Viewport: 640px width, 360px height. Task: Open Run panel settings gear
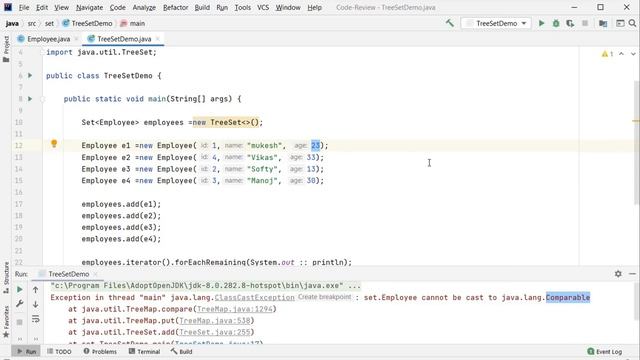coord(618,274)
